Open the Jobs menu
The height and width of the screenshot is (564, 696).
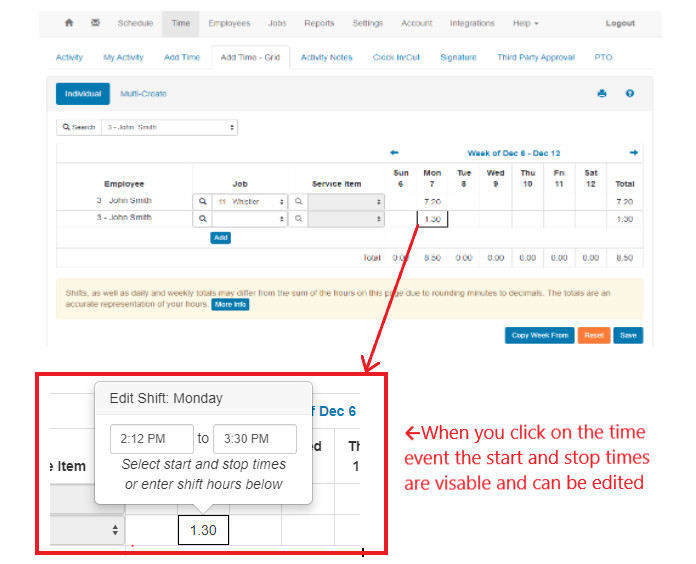coord(277,23)
